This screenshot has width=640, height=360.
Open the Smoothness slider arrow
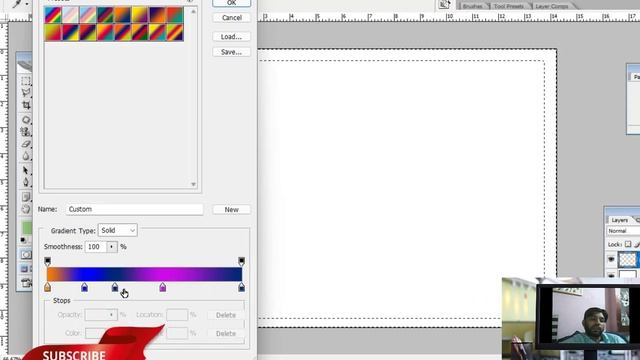point(111,247)
